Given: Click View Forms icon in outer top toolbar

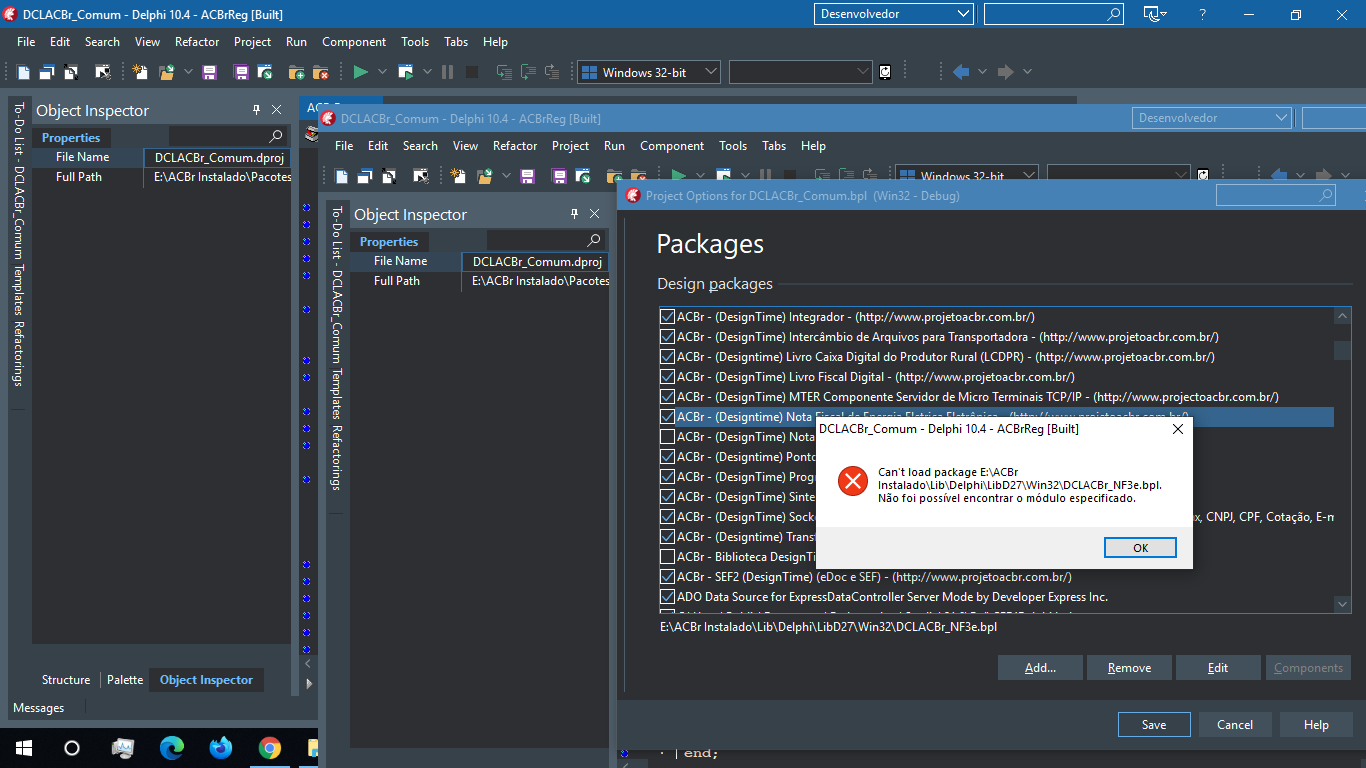Looking at the screenshot, I should tap(71, 72).
